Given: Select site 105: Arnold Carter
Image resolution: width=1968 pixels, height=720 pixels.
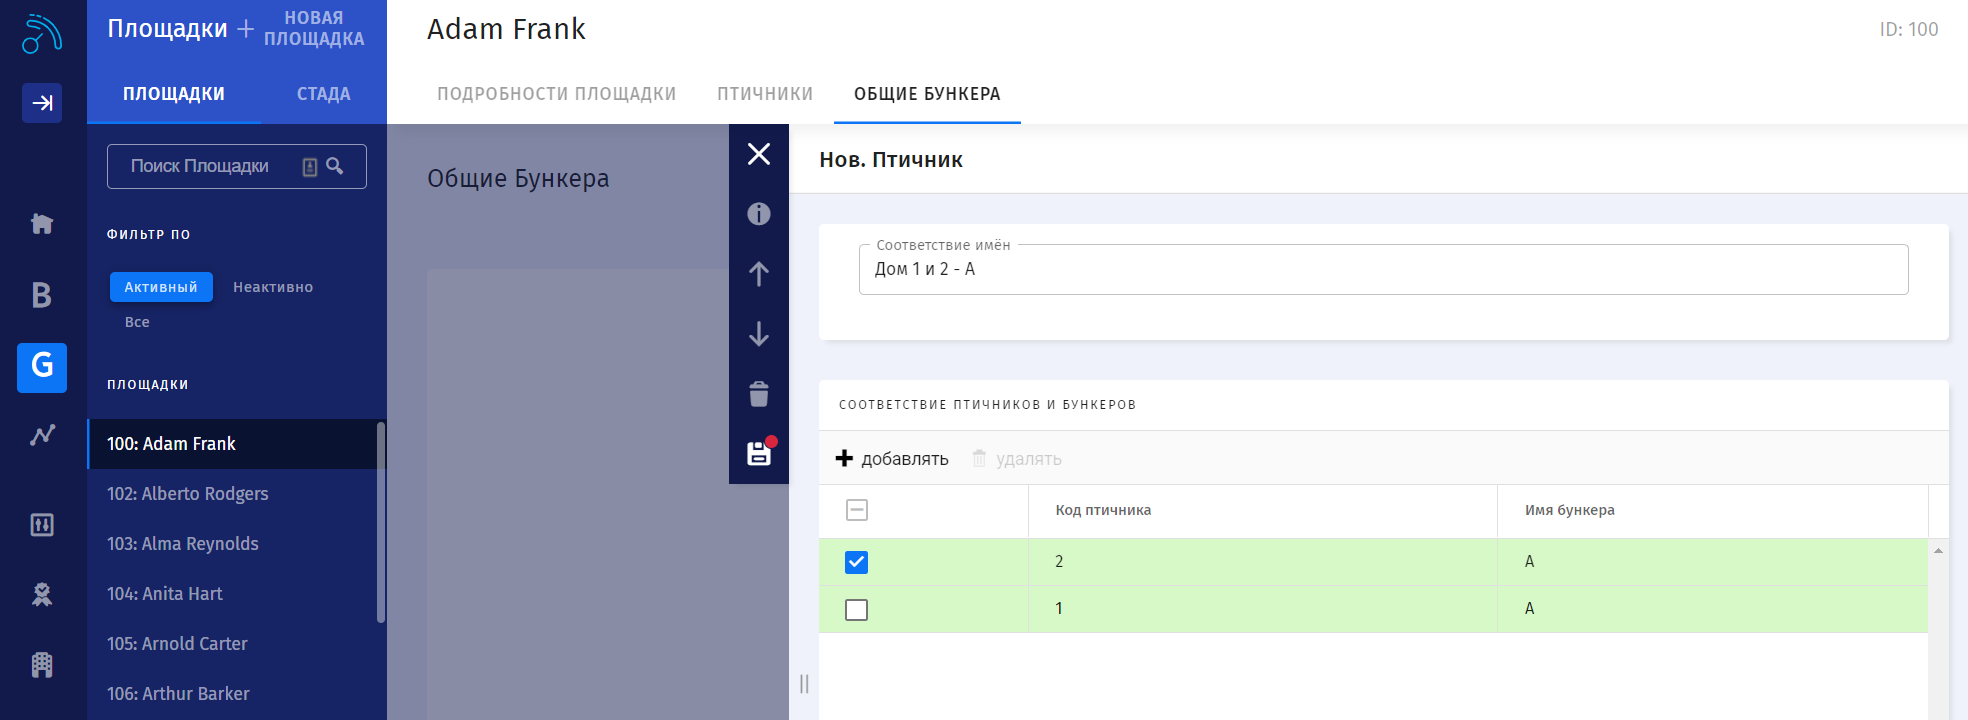Looking at the screenshot, I should 232,644.
